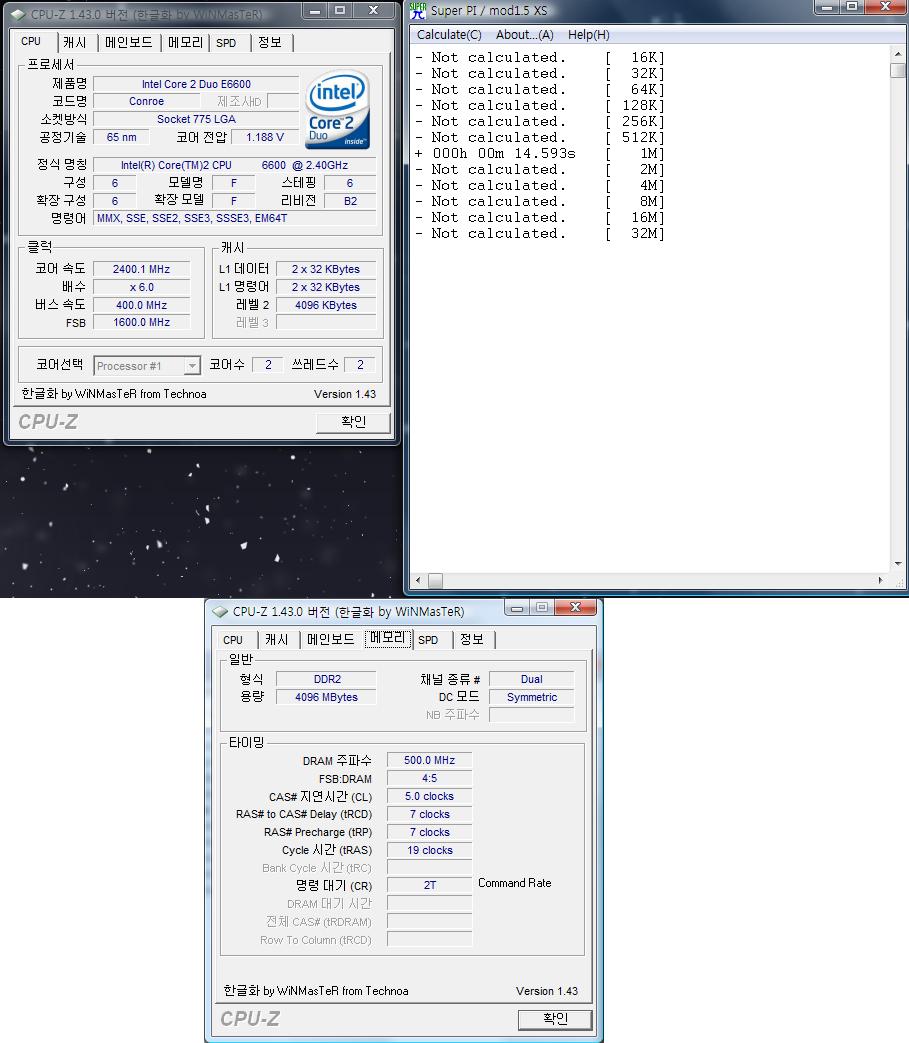Open the Help(H) menu in Super PI

coord(588,35)
